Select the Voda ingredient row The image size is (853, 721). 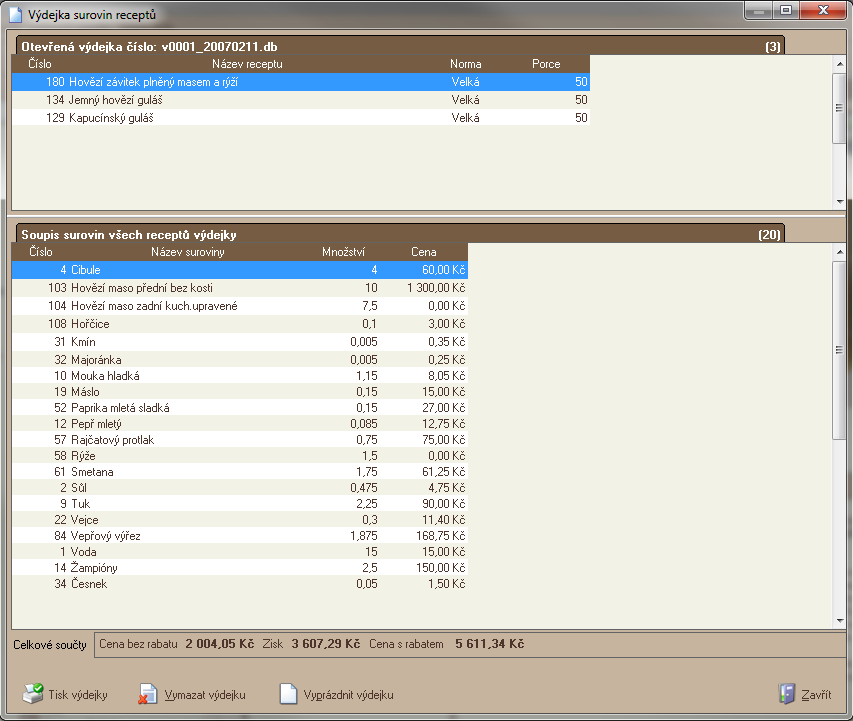pyautogui.click(x=239, y=552)
